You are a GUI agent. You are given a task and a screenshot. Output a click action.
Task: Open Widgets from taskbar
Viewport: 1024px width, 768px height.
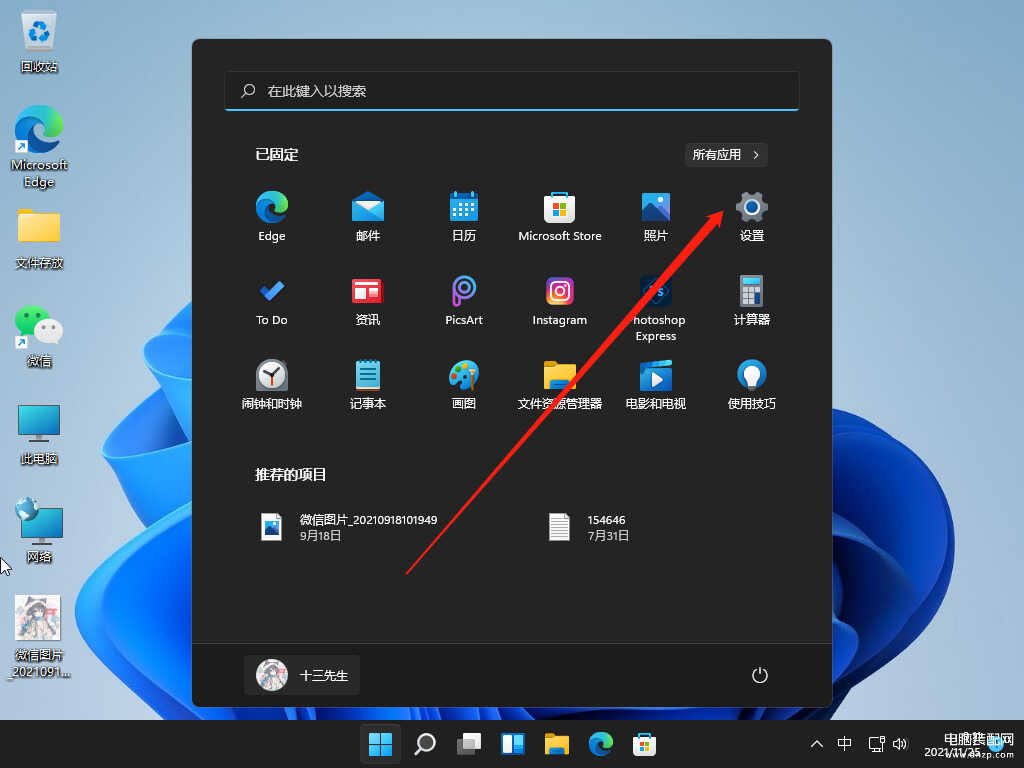(513, 744)
